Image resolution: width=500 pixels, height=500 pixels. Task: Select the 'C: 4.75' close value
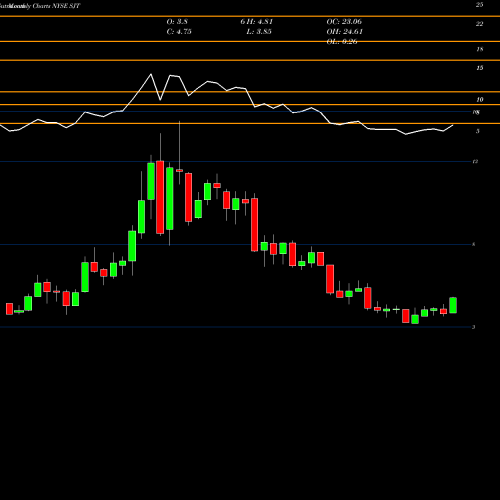(x=179, y=32)
